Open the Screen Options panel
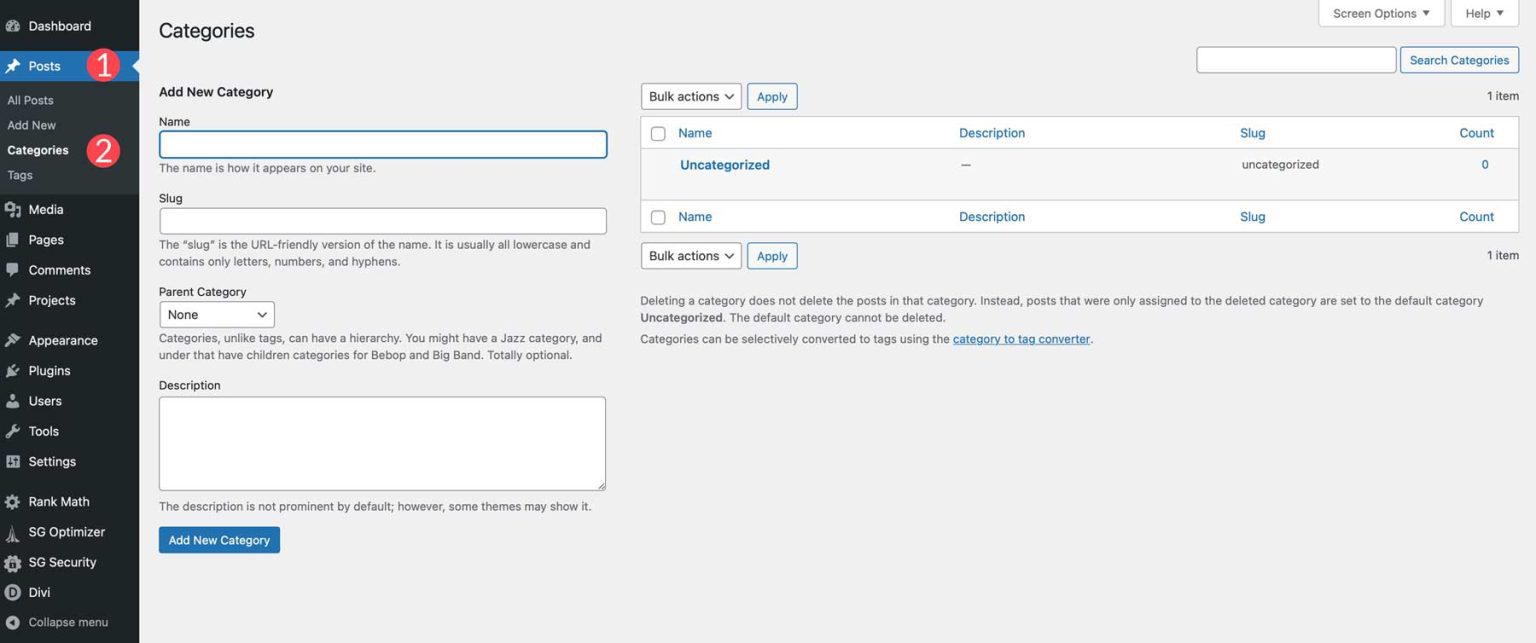The image size is (1536, 643). pos(1380,13)
